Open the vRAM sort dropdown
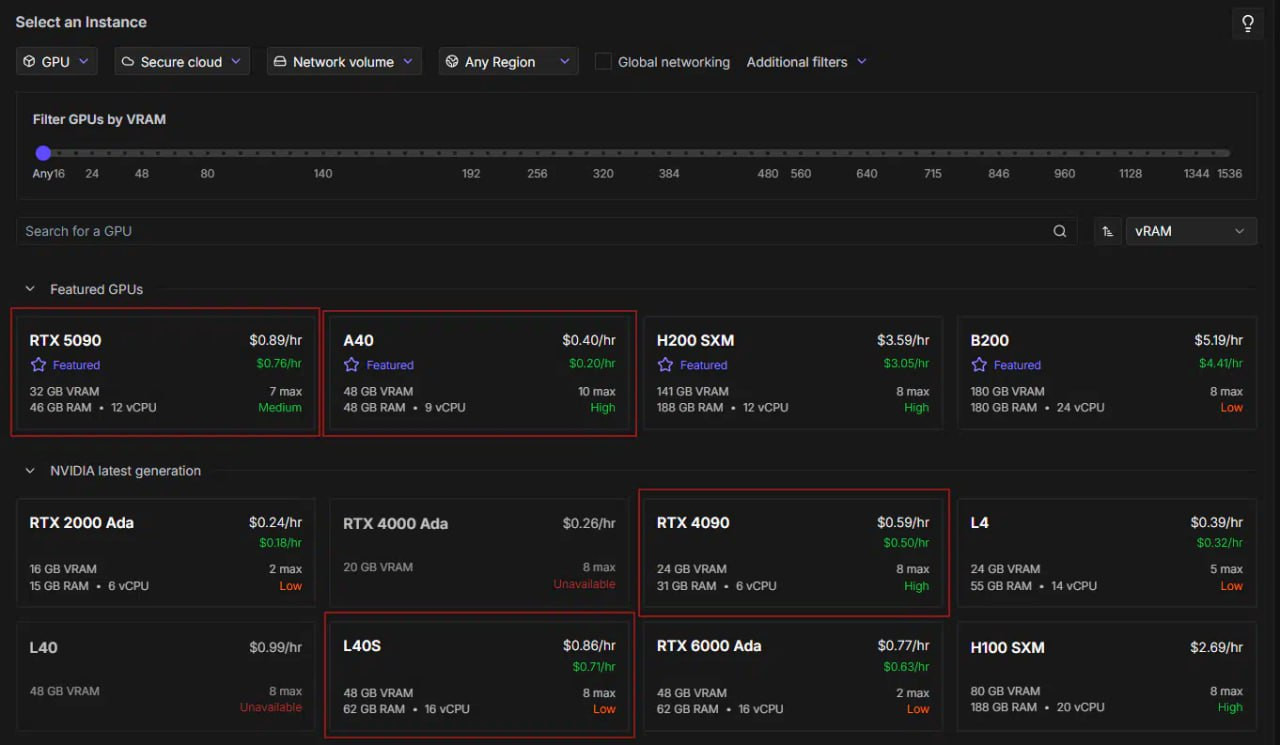 [x=1191, y=231]
